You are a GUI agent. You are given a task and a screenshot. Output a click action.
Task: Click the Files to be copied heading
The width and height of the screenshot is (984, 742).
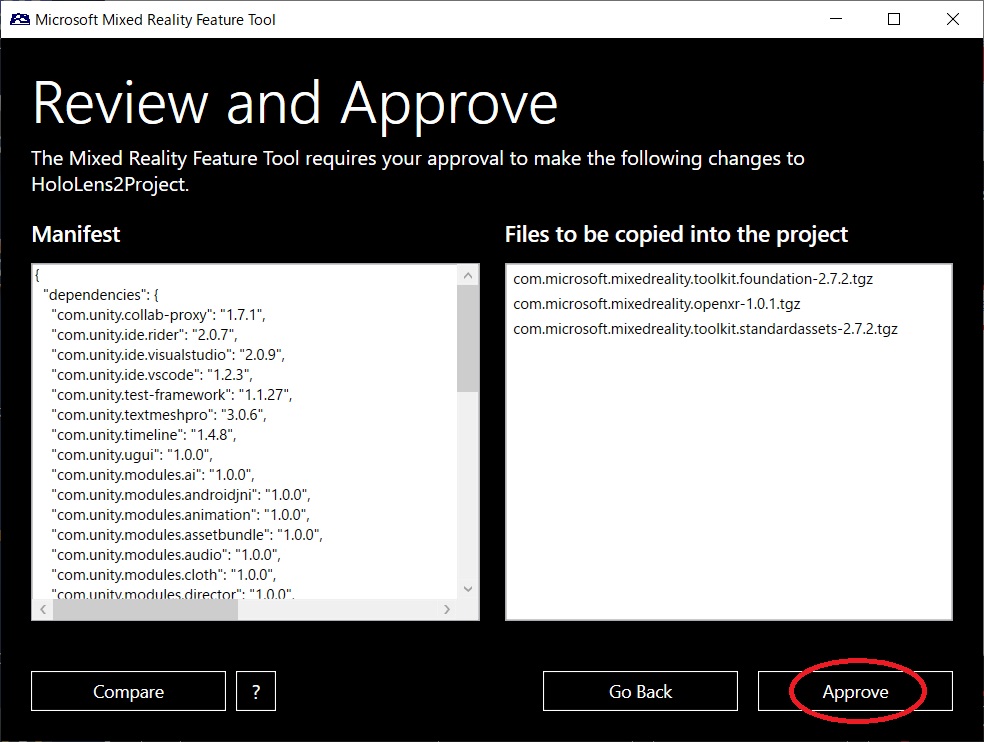coord(676,234)
